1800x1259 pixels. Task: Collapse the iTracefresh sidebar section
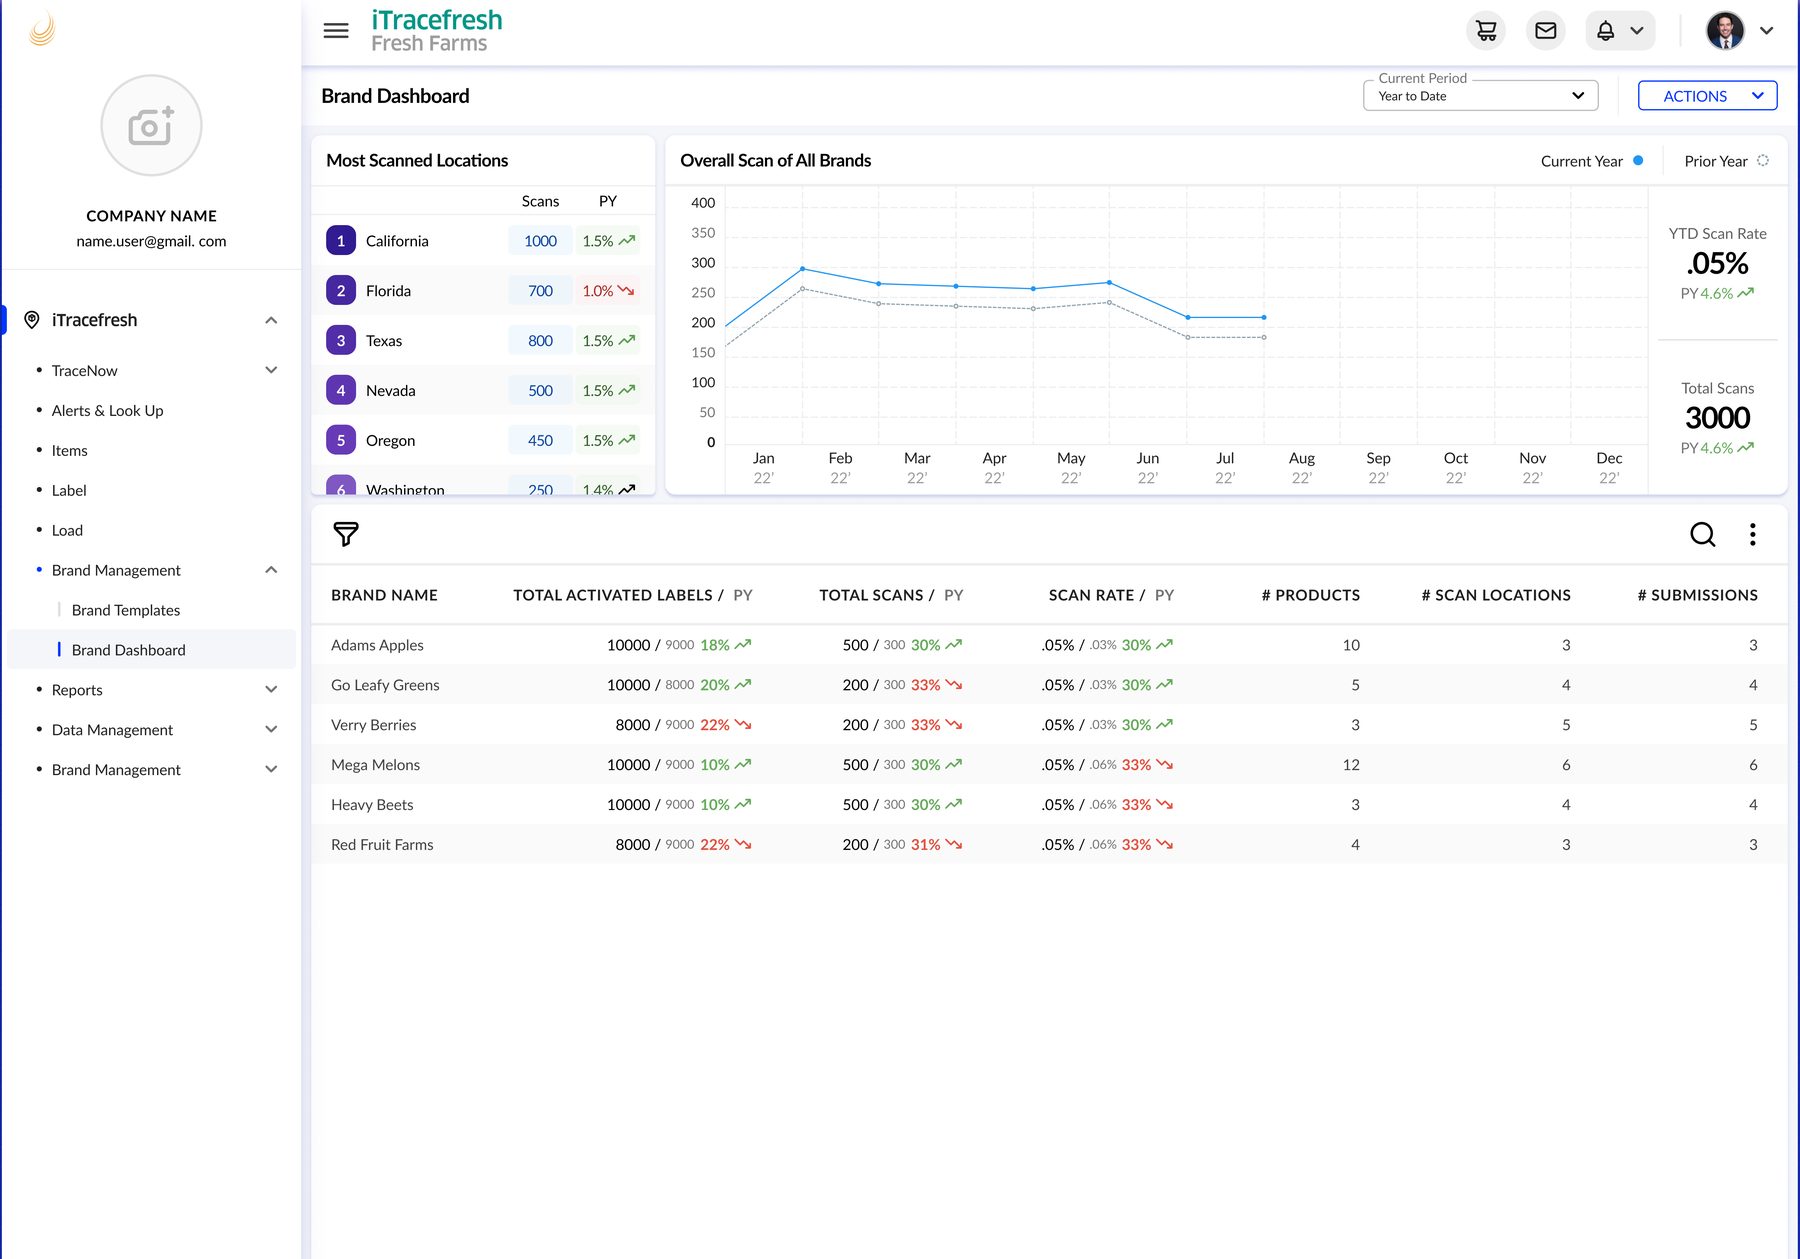tap(271, 320)
